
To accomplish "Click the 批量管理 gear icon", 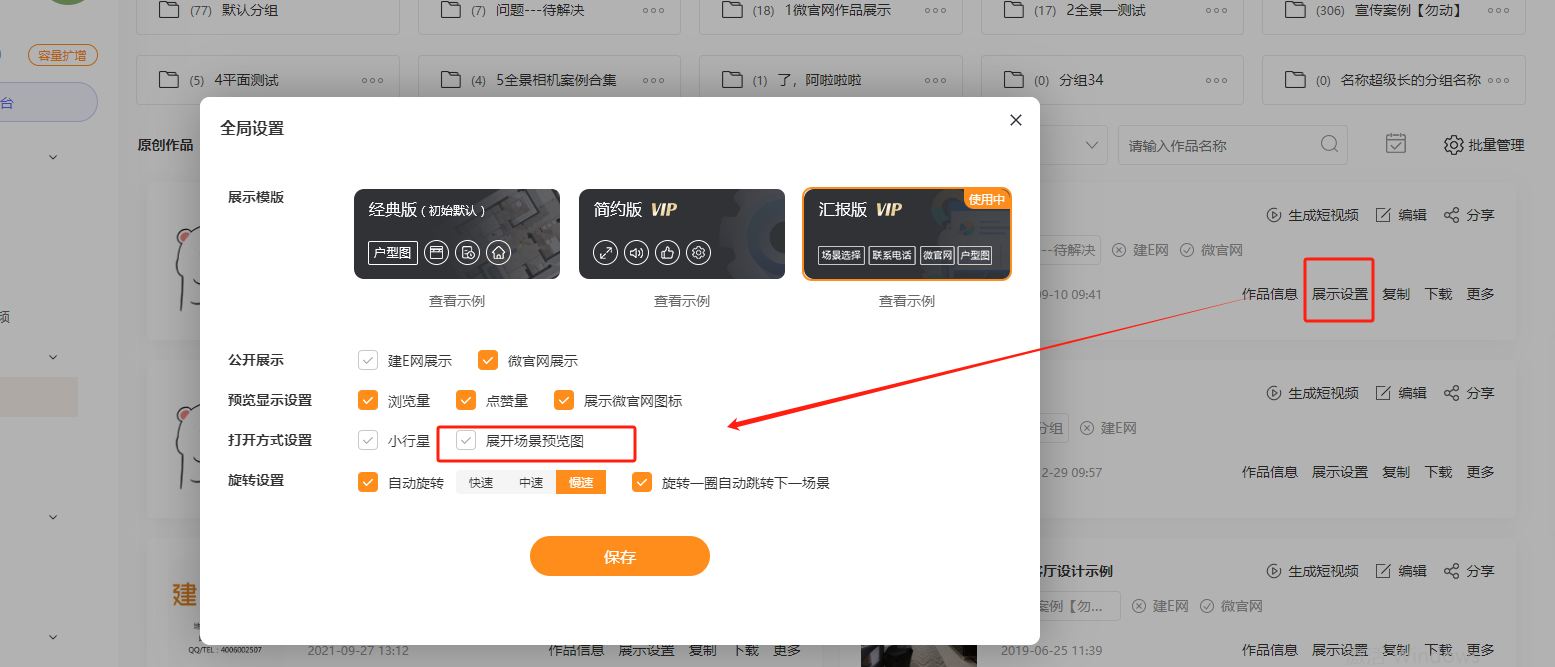I will 1453,145.
